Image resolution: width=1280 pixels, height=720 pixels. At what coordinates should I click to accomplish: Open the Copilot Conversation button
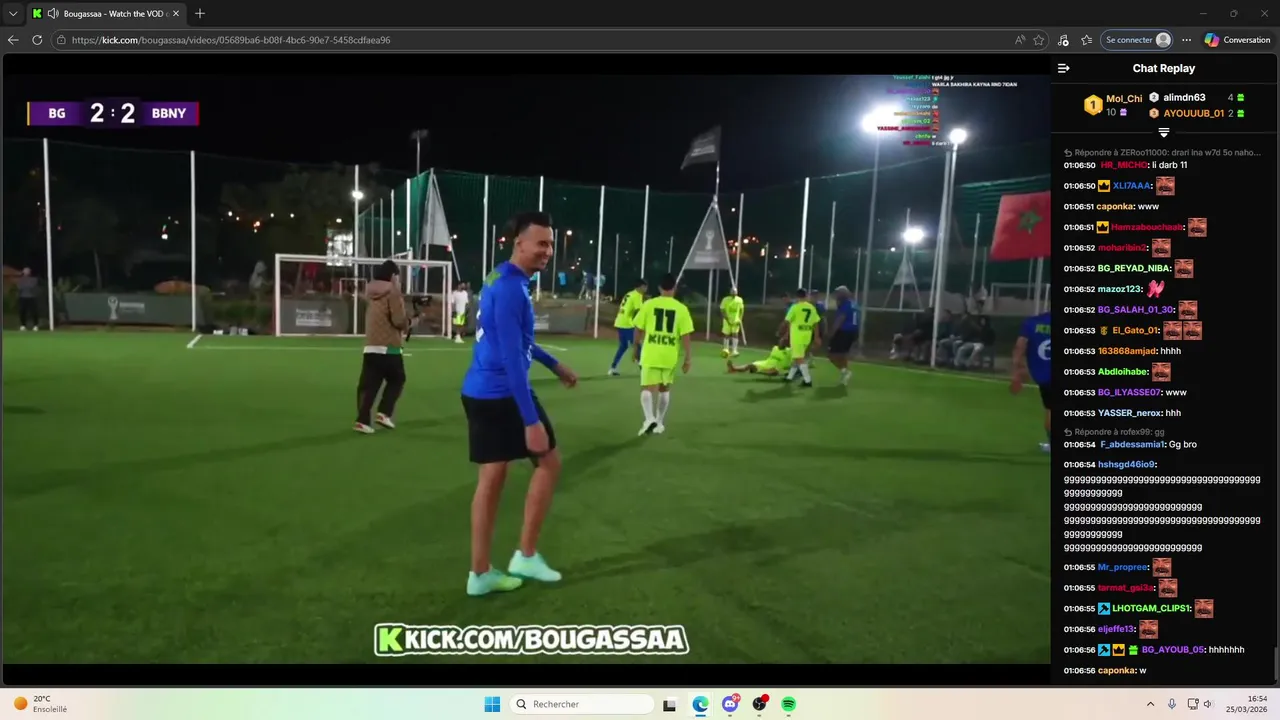(x=1237, y=40)
